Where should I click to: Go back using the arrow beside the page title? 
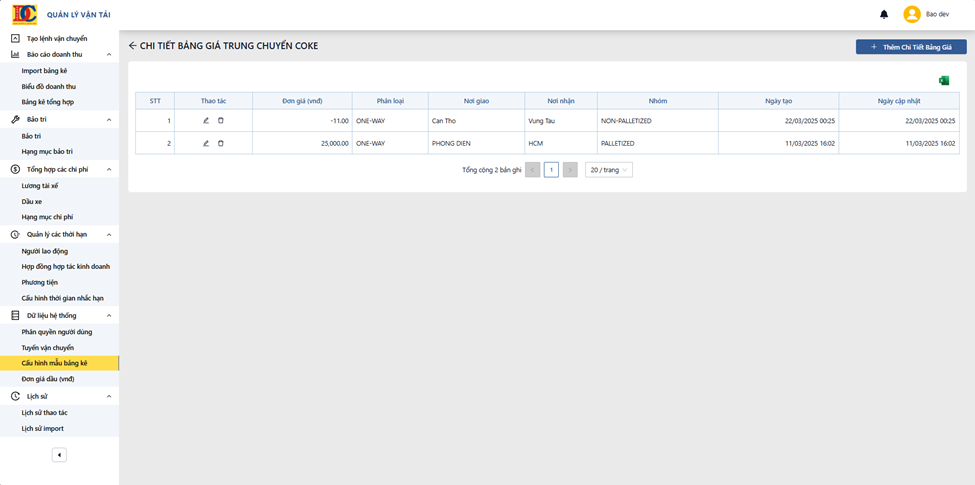pos(132,46)
